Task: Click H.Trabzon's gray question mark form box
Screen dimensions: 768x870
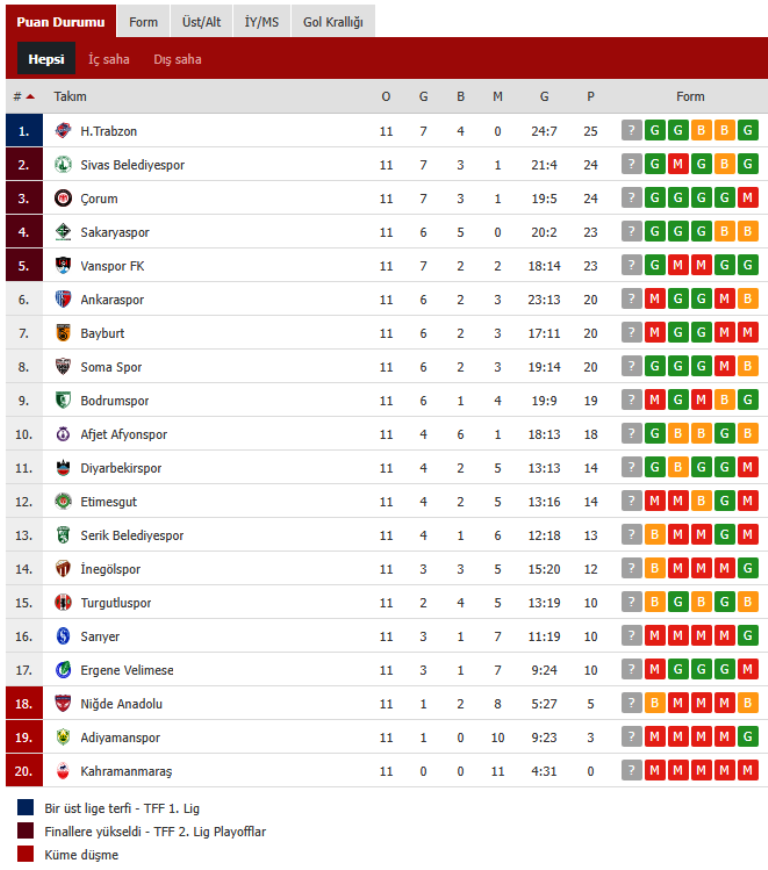Action: click(631, 131)
